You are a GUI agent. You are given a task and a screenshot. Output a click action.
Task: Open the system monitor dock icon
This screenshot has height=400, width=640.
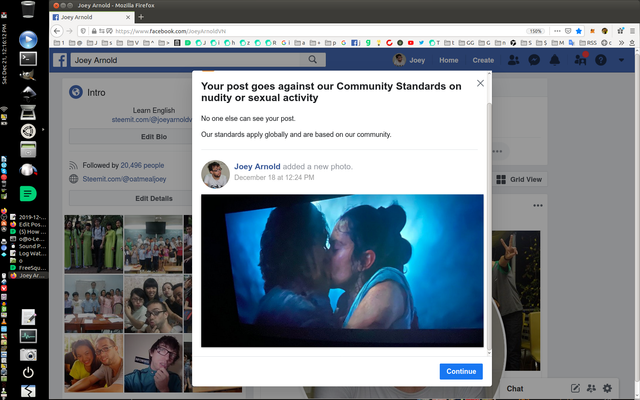point(28,336)
